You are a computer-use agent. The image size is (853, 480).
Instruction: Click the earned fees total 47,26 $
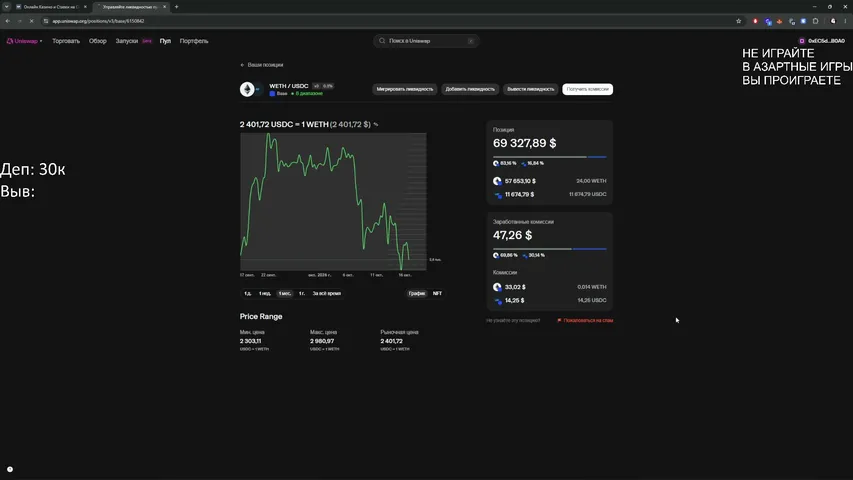(512, 235)
